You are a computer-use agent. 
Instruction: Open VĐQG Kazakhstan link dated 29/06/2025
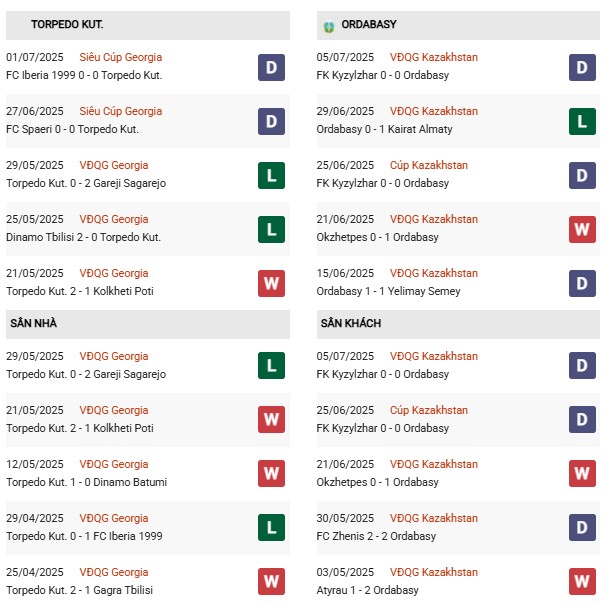[x=434, y=112]
